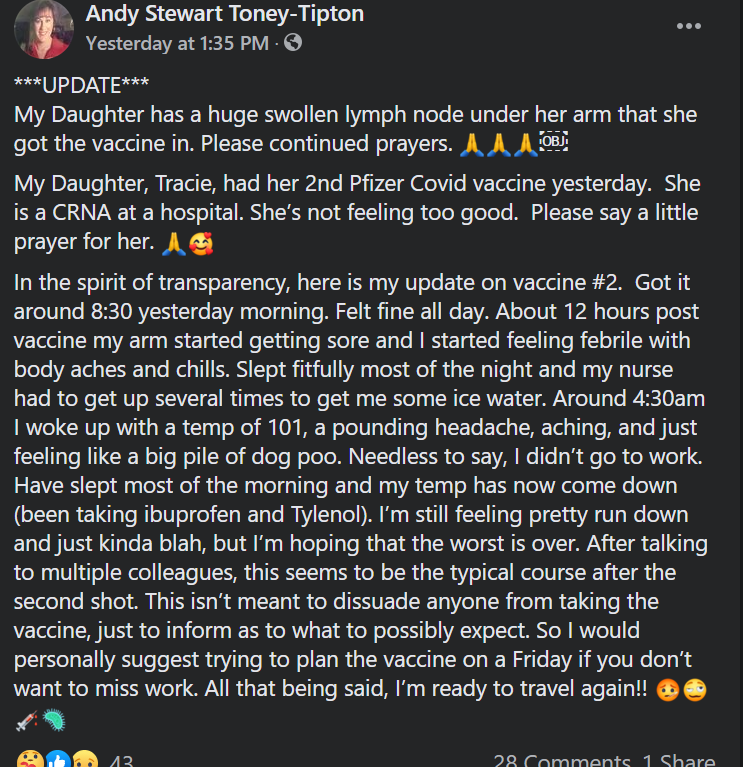The image size is (743, 767).
Task: Open the post options three-dot menu
Action: click(689, 26)
